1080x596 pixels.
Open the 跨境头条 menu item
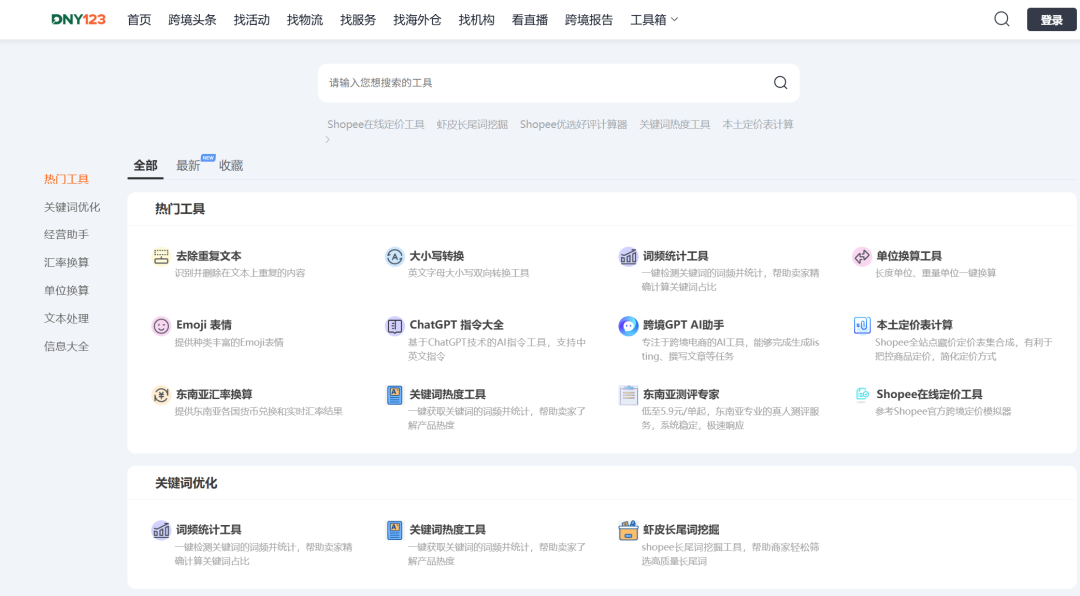(x=192, y=18)
